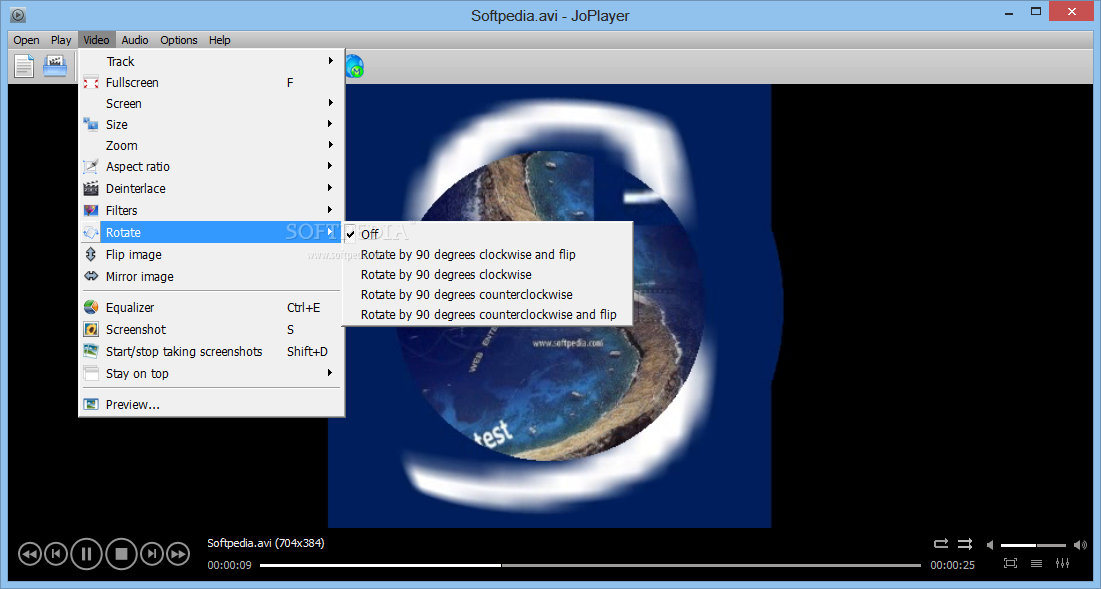Choose Rotate by 90 degrees counterclockwise and flip
The height and width of the screenshot is (589, 1101).
coord(488,315)
